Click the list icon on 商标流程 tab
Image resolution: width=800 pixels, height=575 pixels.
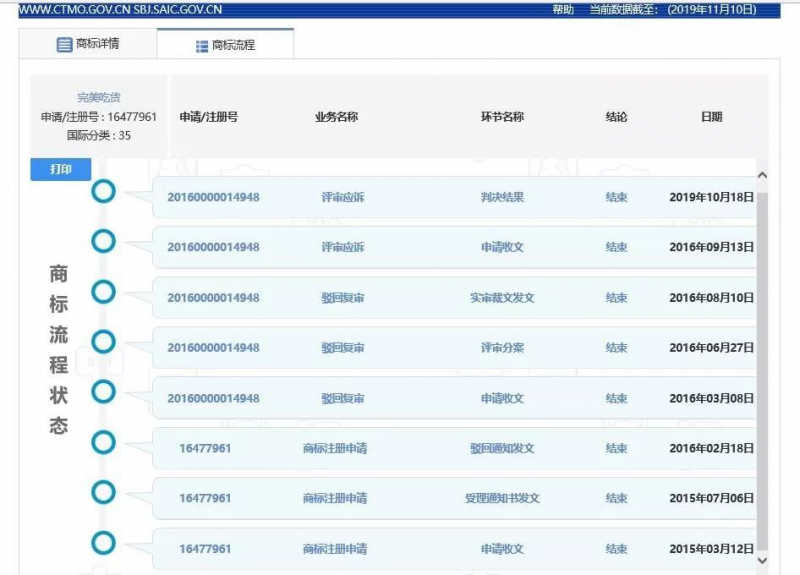[202, 46]
